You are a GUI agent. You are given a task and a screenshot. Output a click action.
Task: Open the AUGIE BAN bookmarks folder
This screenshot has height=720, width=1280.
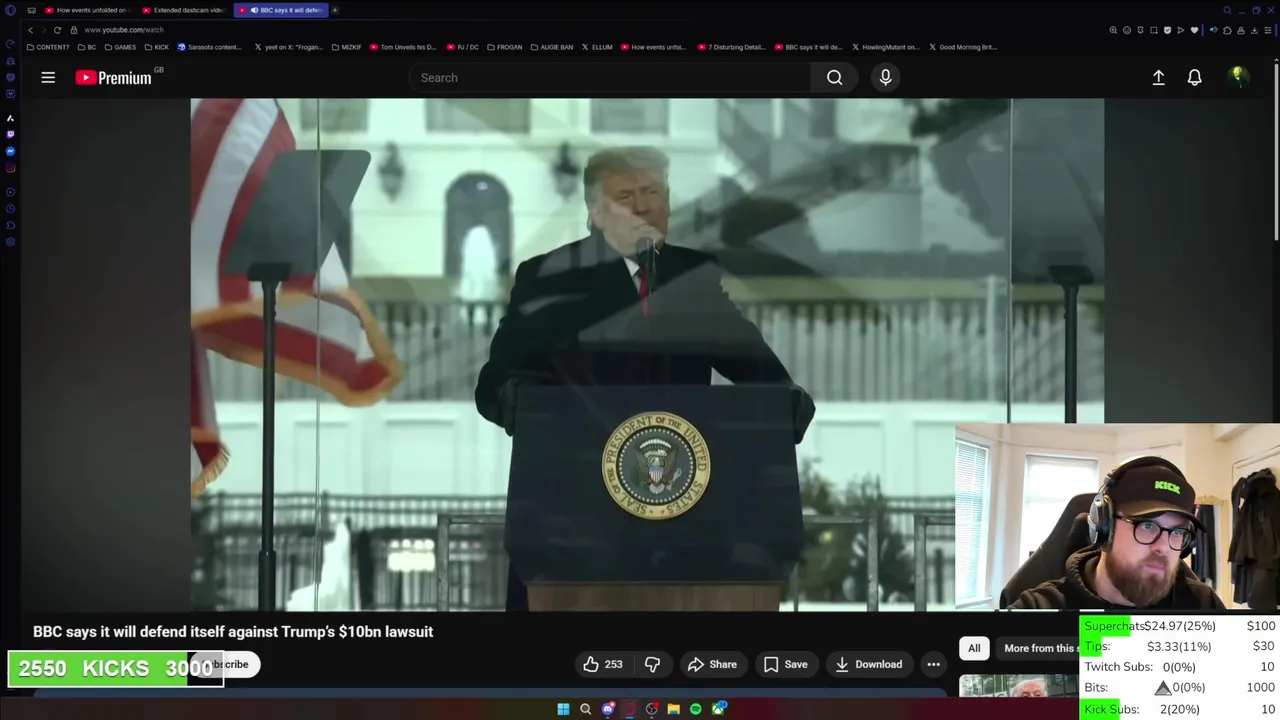point(552,47)
